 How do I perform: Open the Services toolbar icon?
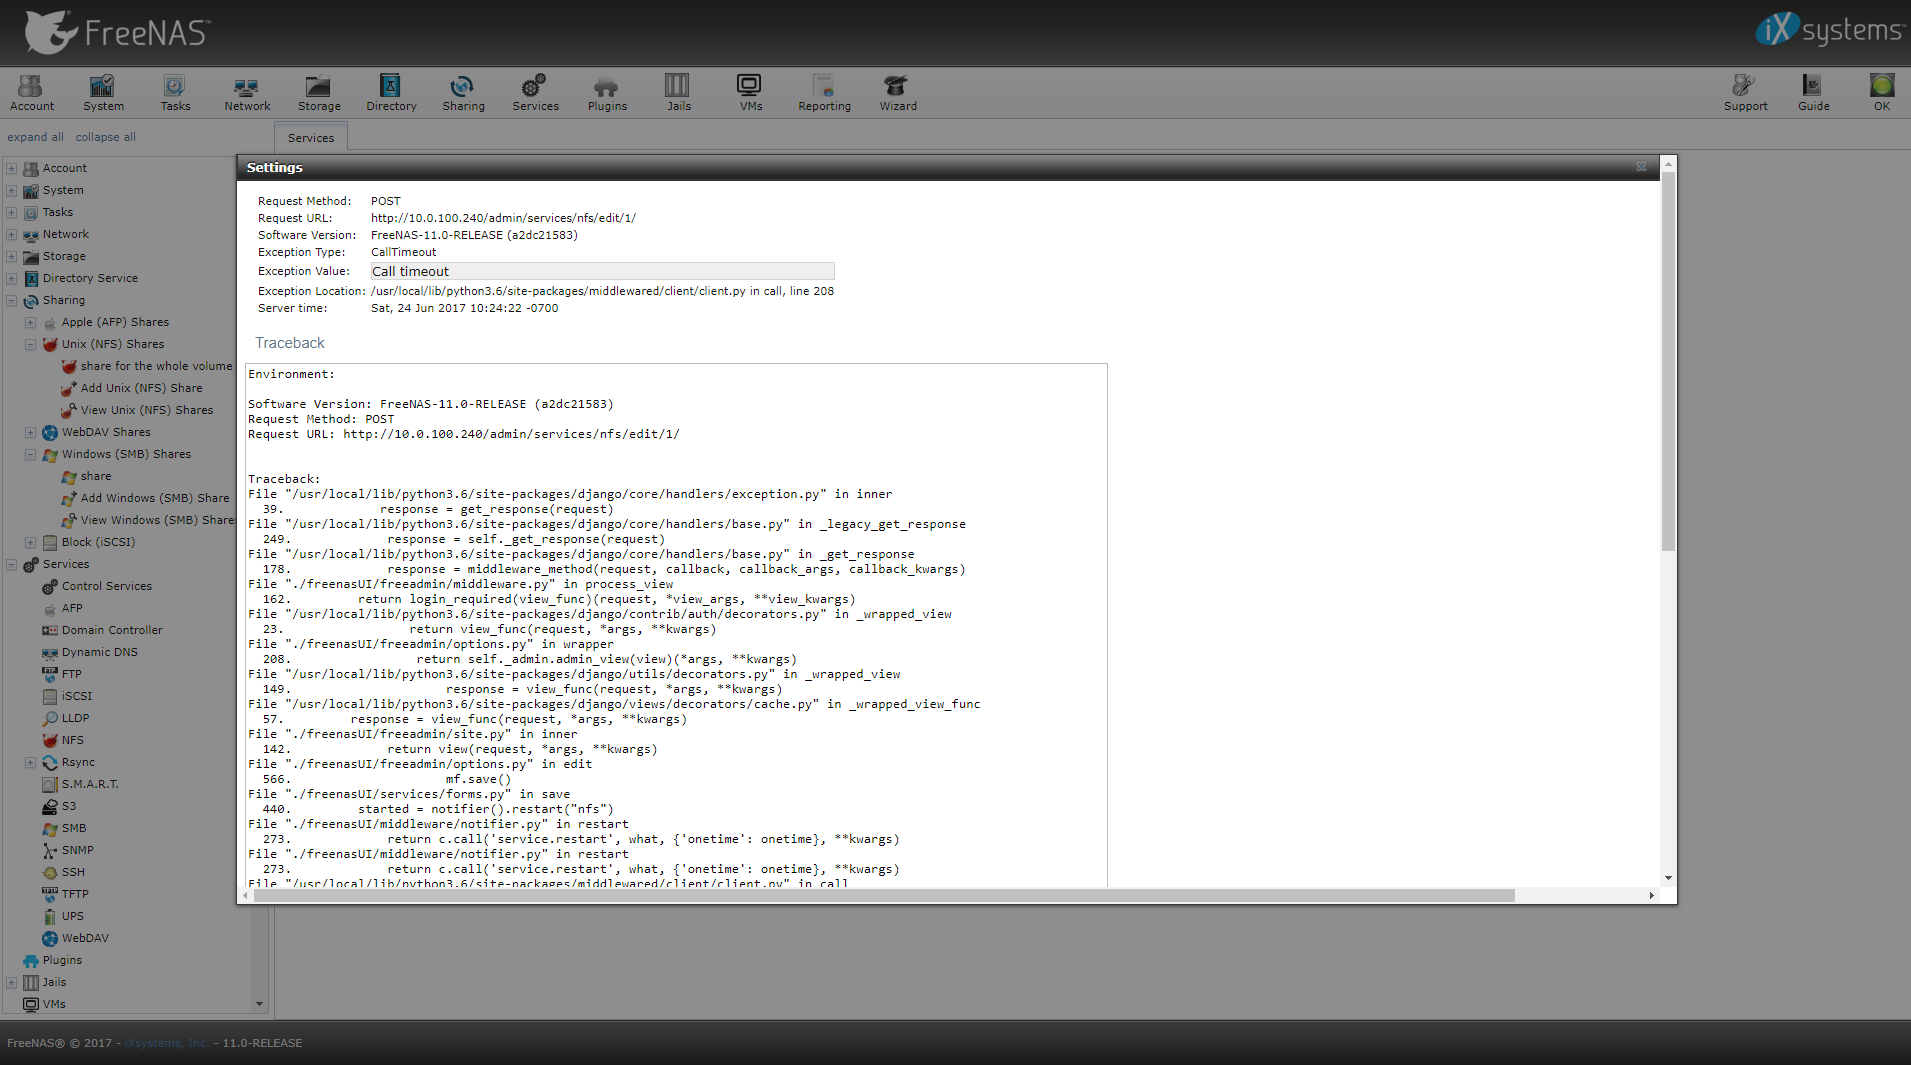(535, 93)
